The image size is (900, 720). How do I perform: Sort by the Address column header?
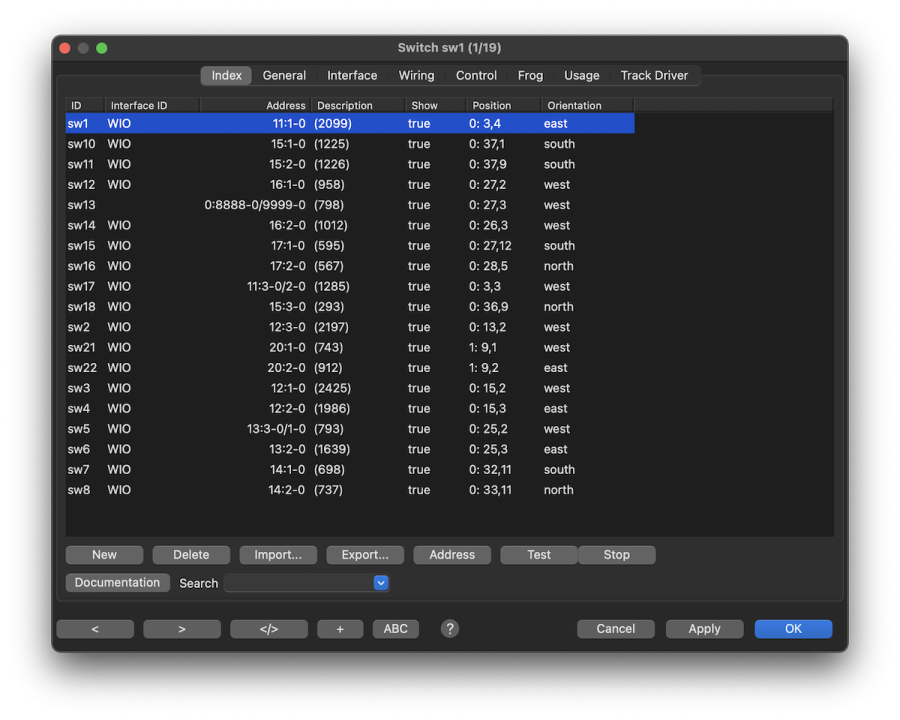click(x=256, y=105)
